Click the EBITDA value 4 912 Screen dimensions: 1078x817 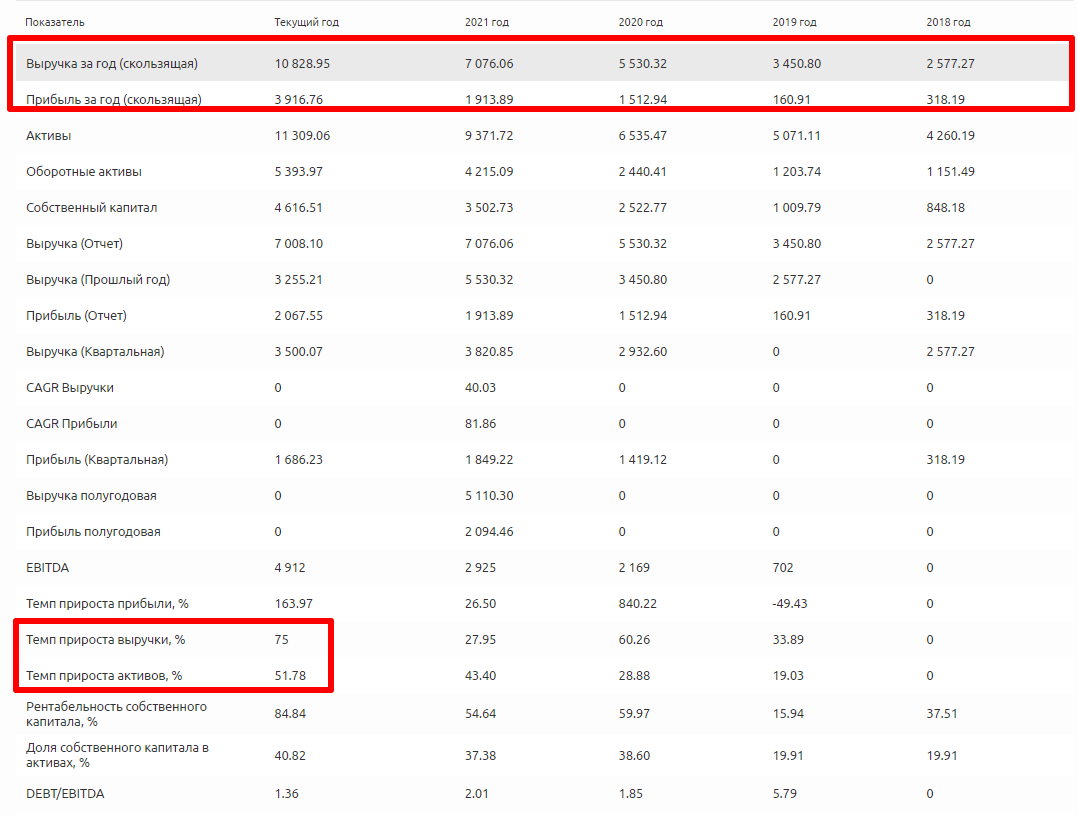[290, 567]
